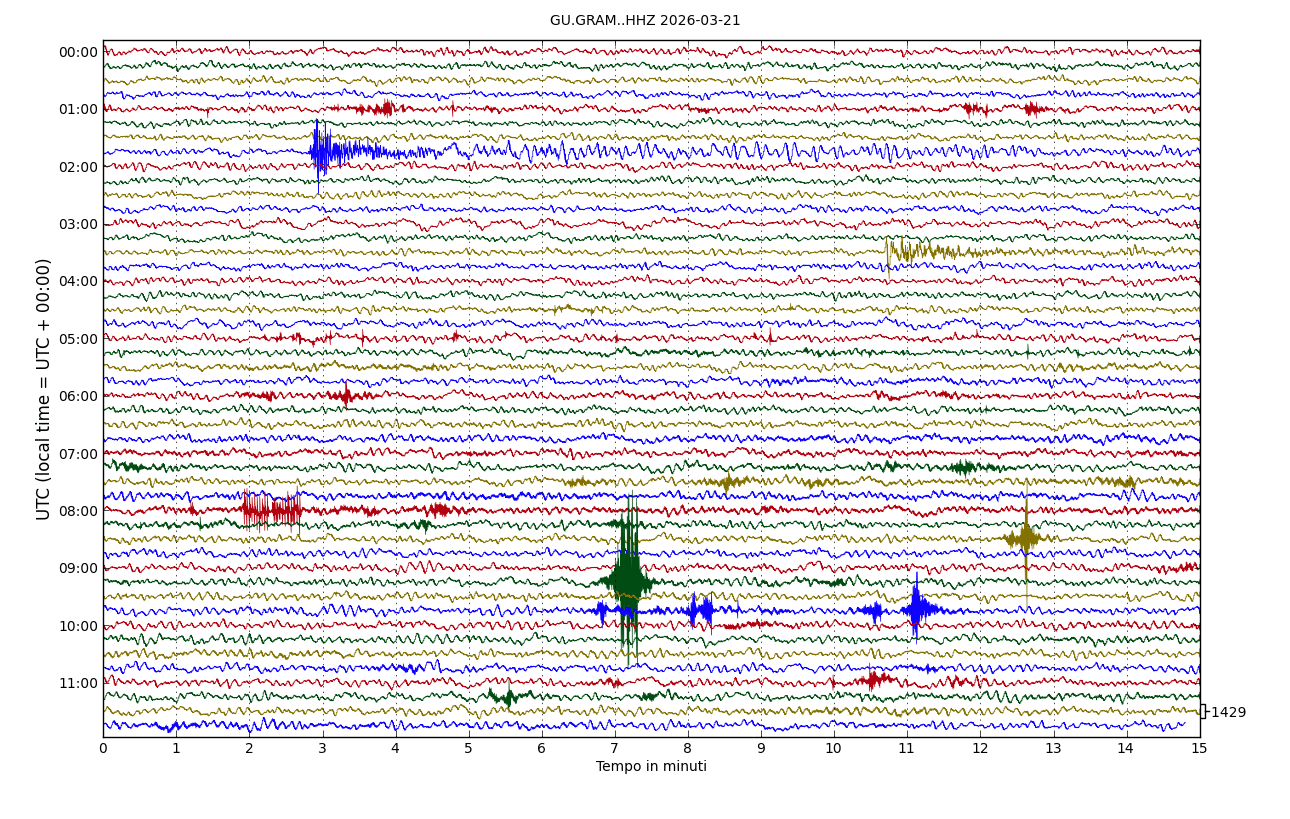Select the 11:00 hour tick label

78,683
